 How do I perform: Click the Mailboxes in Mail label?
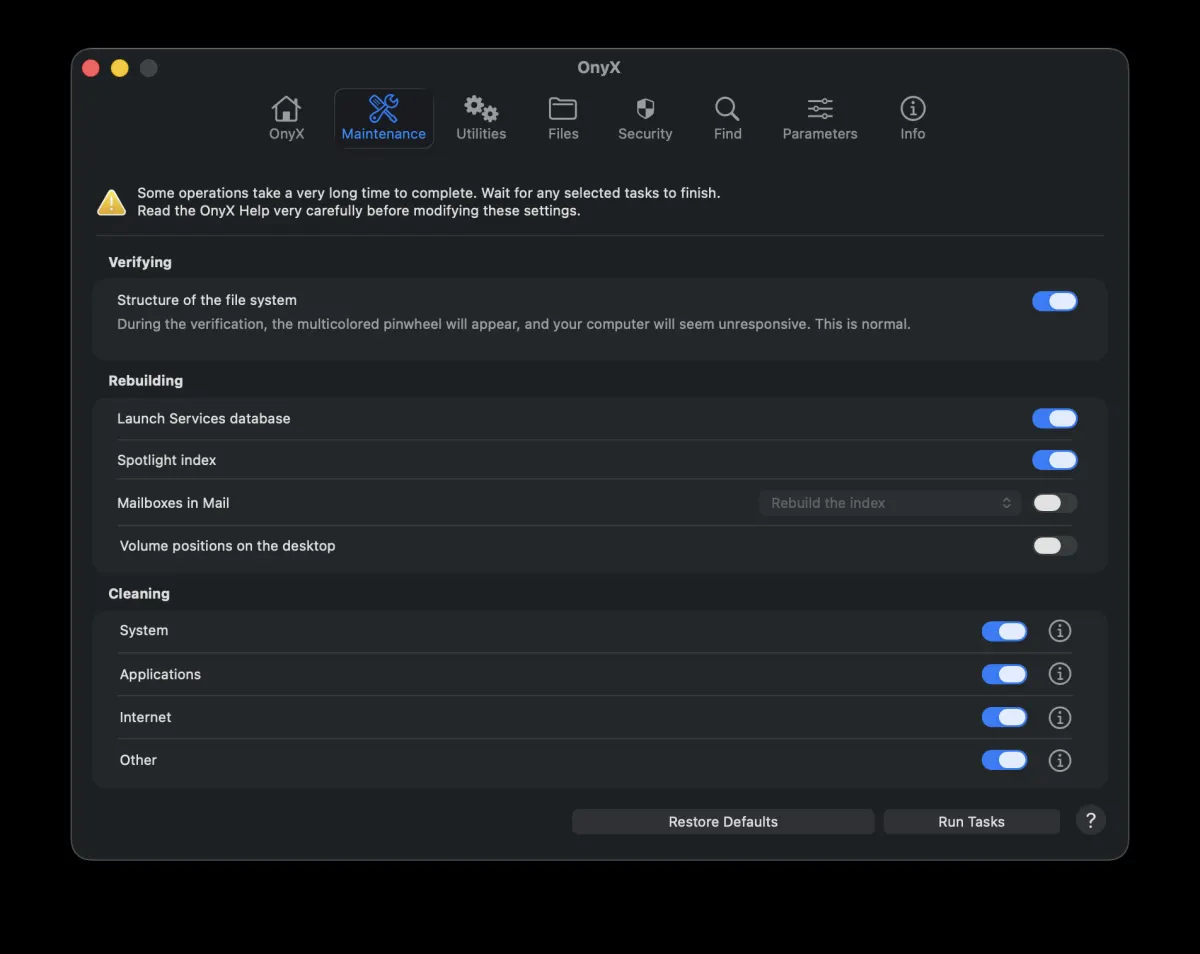(173, 503)
